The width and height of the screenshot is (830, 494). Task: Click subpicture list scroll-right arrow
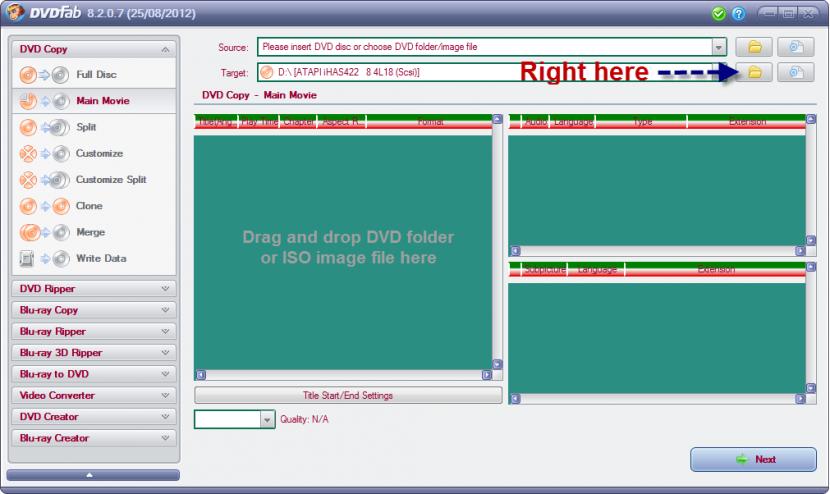[800, 399]
